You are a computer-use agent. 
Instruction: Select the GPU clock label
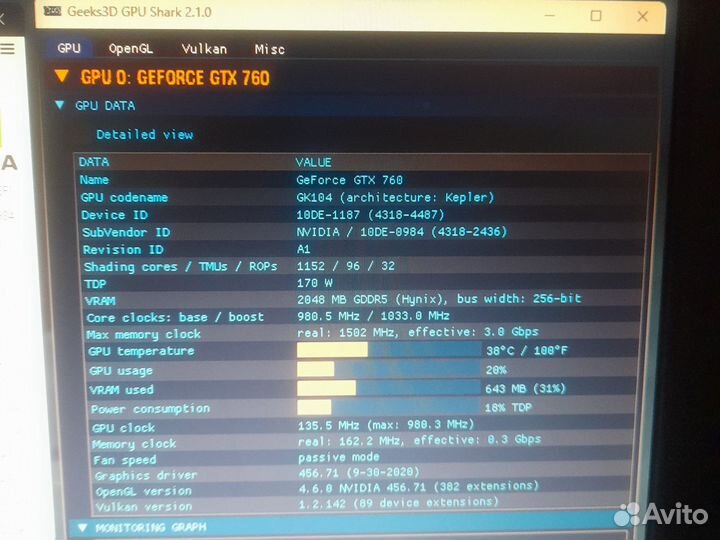click(123, 428)
